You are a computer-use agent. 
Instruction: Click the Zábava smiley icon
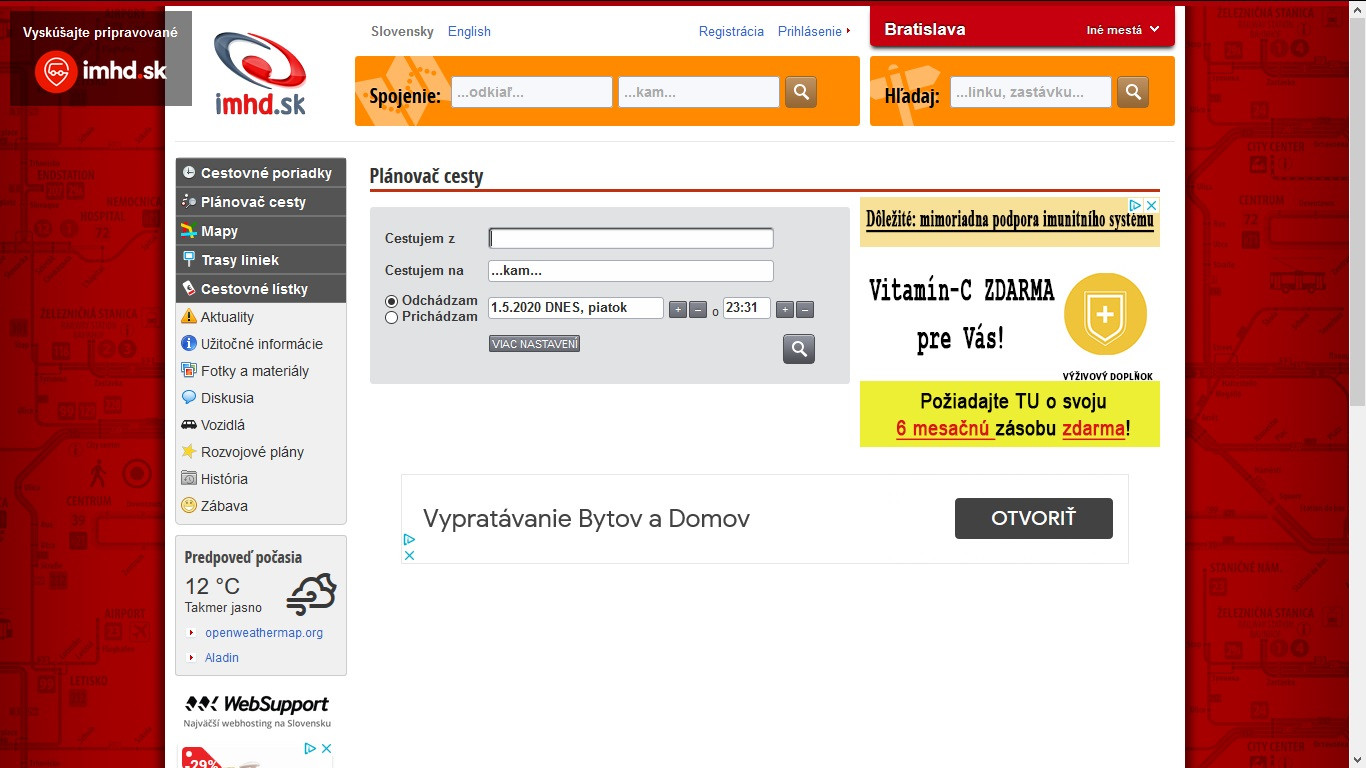189,506
